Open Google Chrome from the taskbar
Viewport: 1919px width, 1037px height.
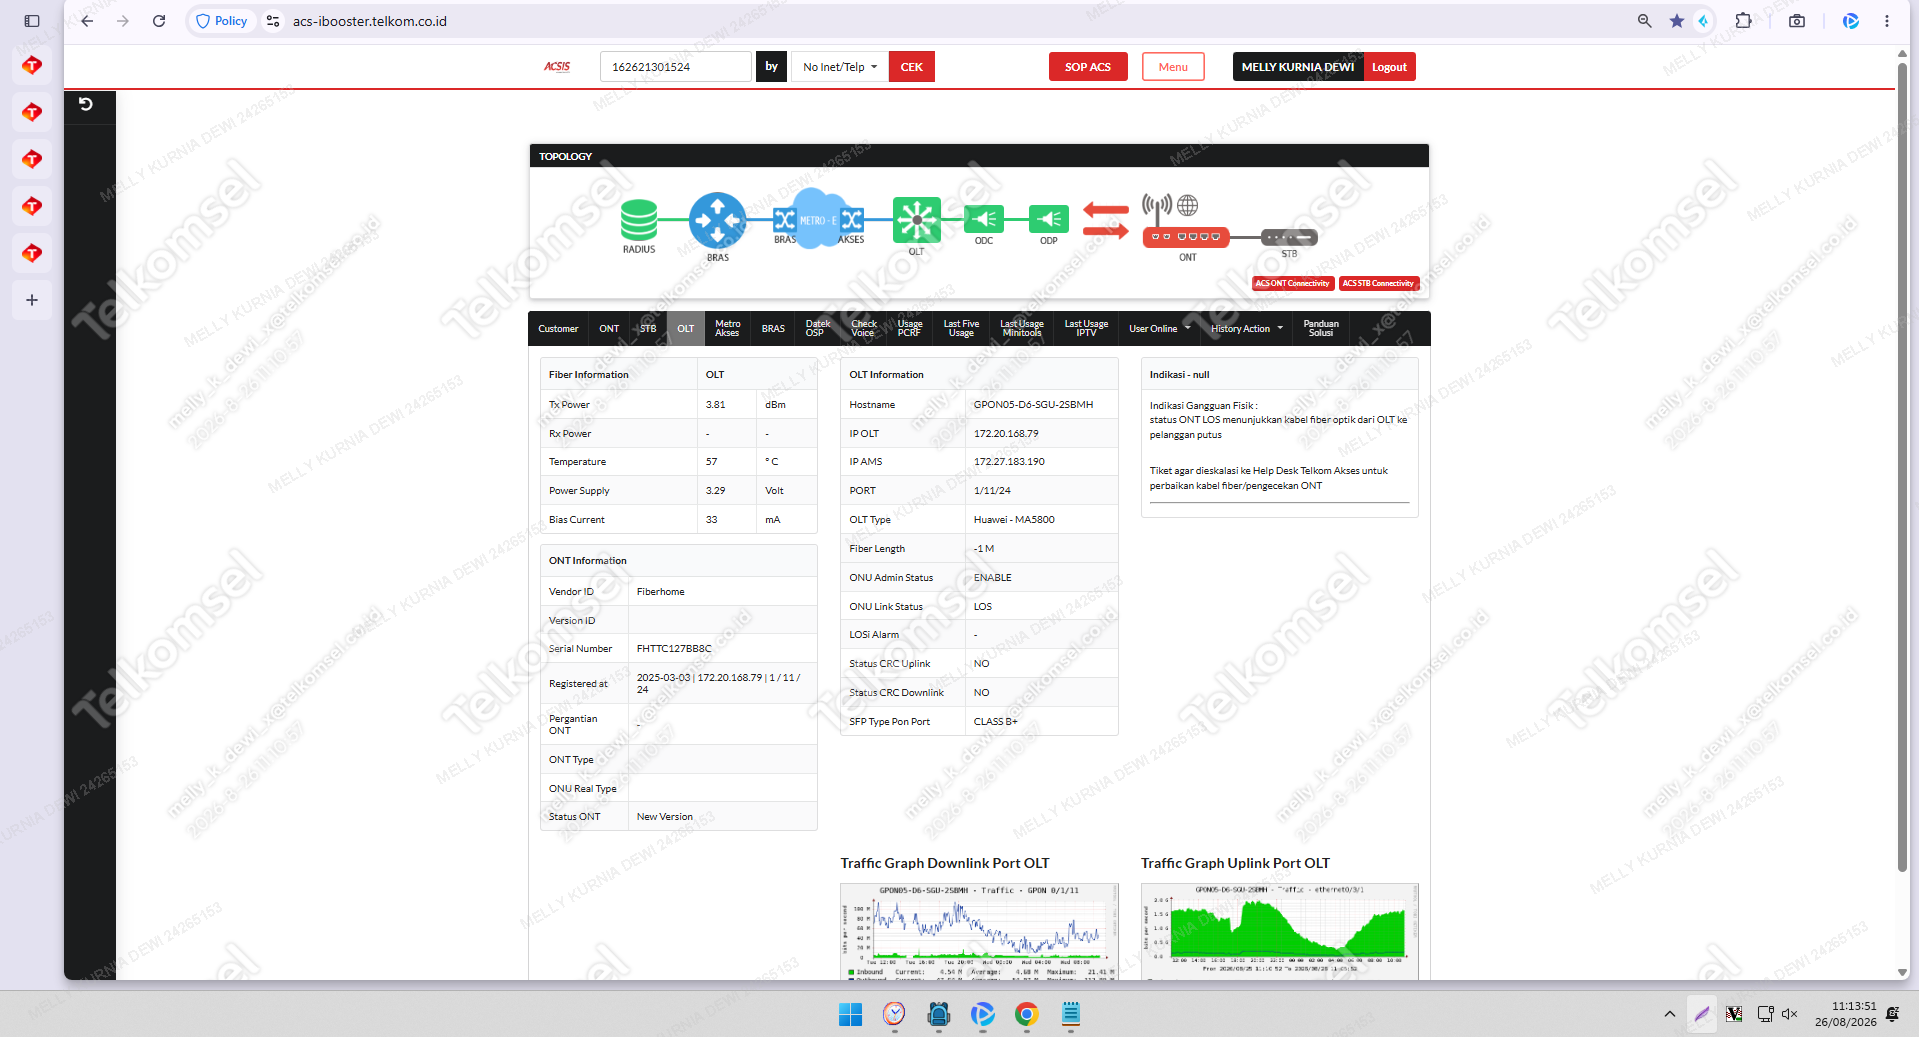pyautogui.click(x=1026, y=1014)
